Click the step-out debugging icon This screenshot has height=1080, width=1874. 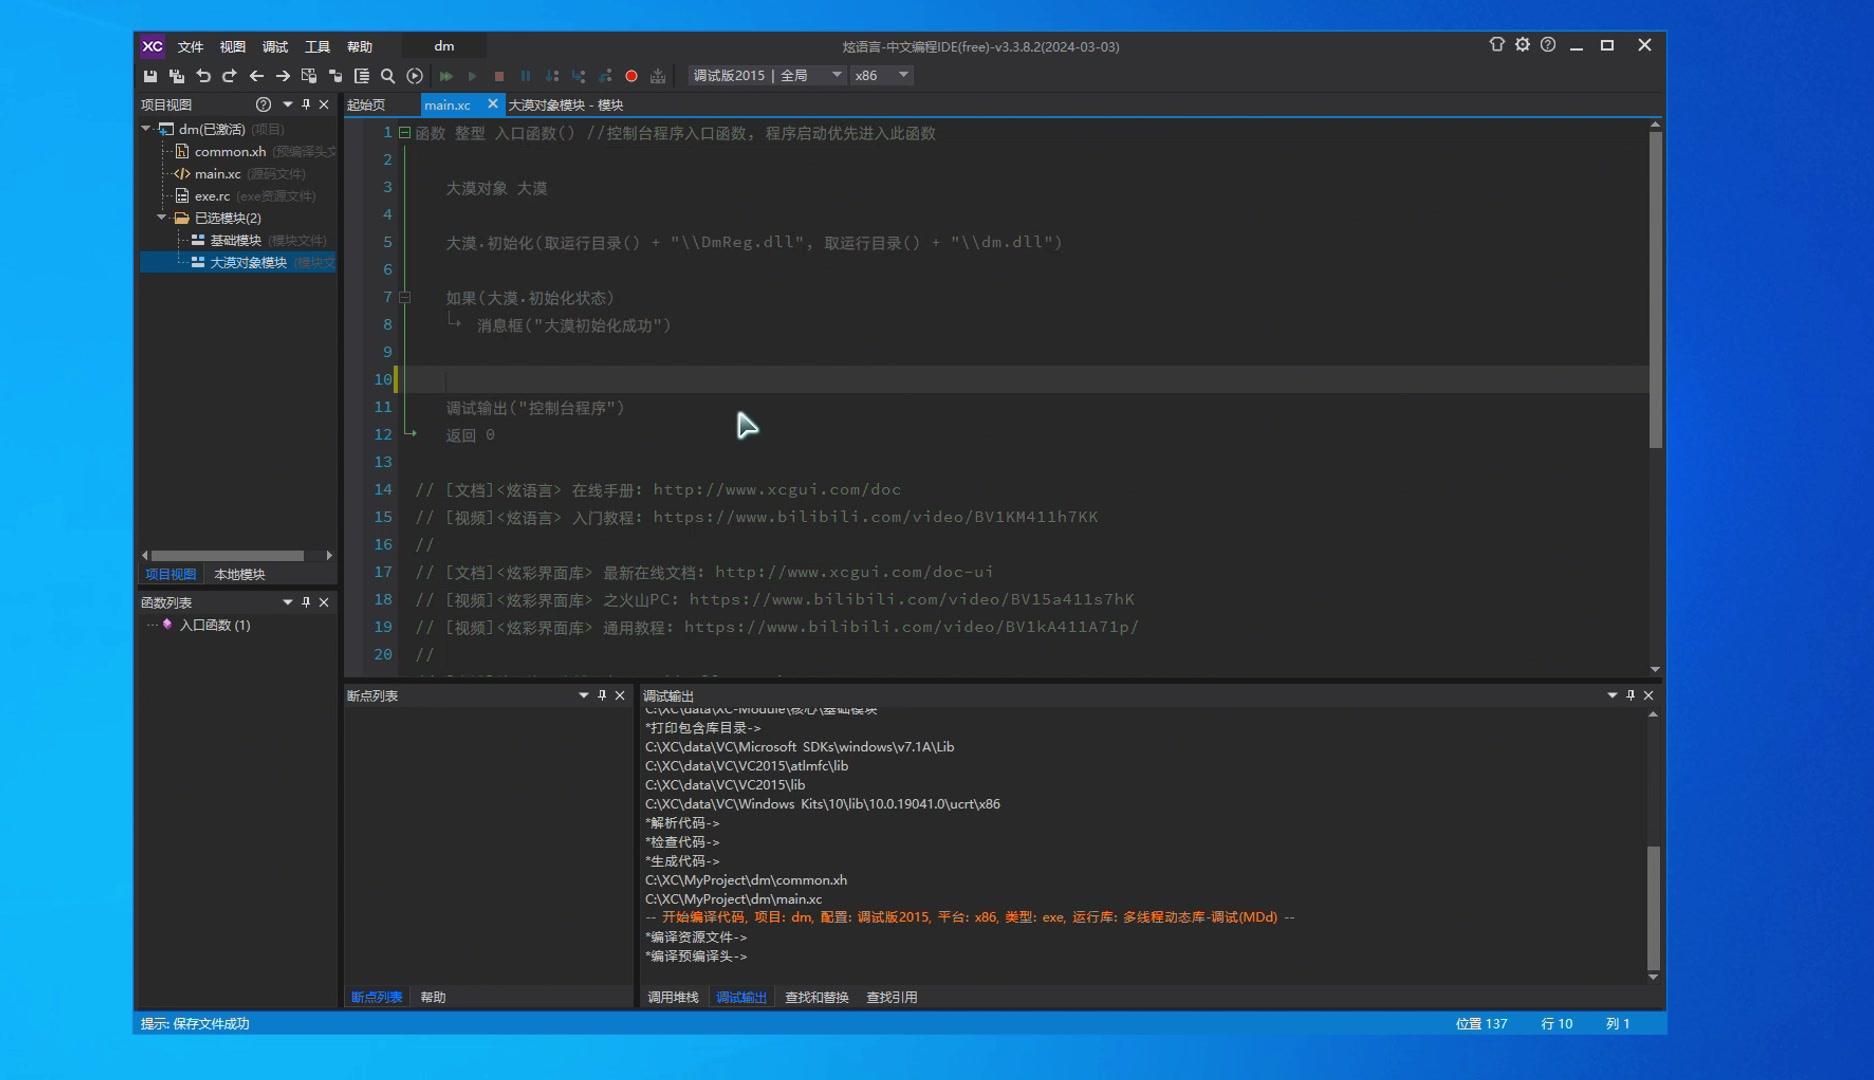click(605, 76)
